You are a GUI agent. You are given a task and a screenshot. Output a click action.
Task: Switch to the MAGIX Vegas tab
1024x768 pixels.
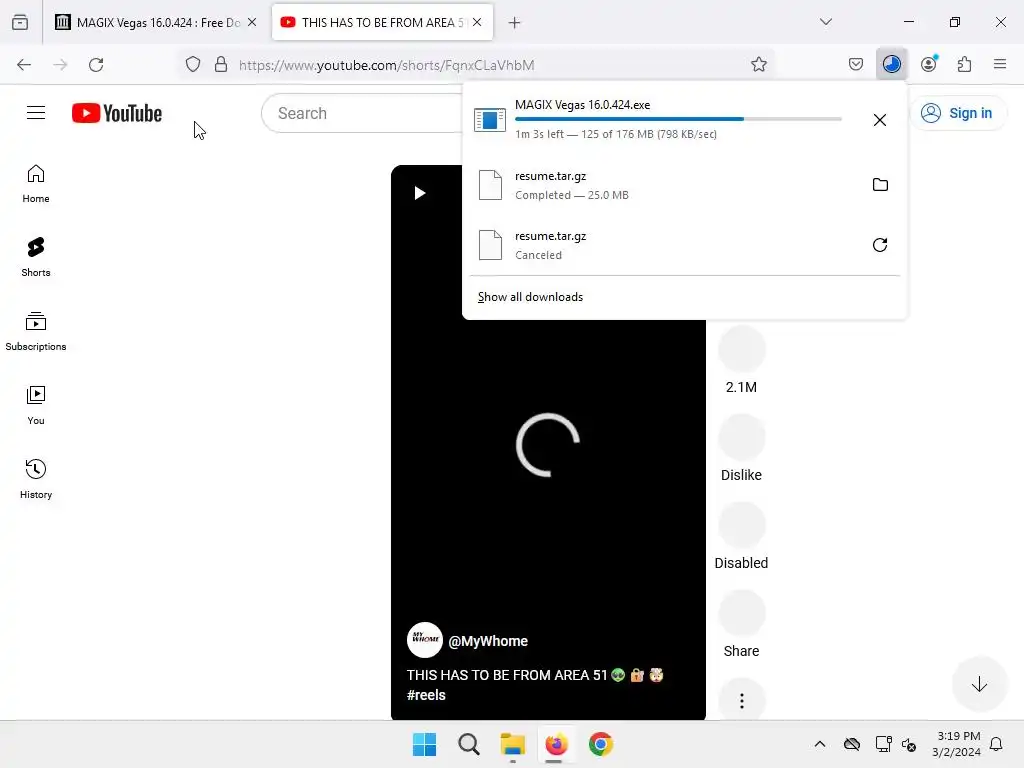coord(156,23)
